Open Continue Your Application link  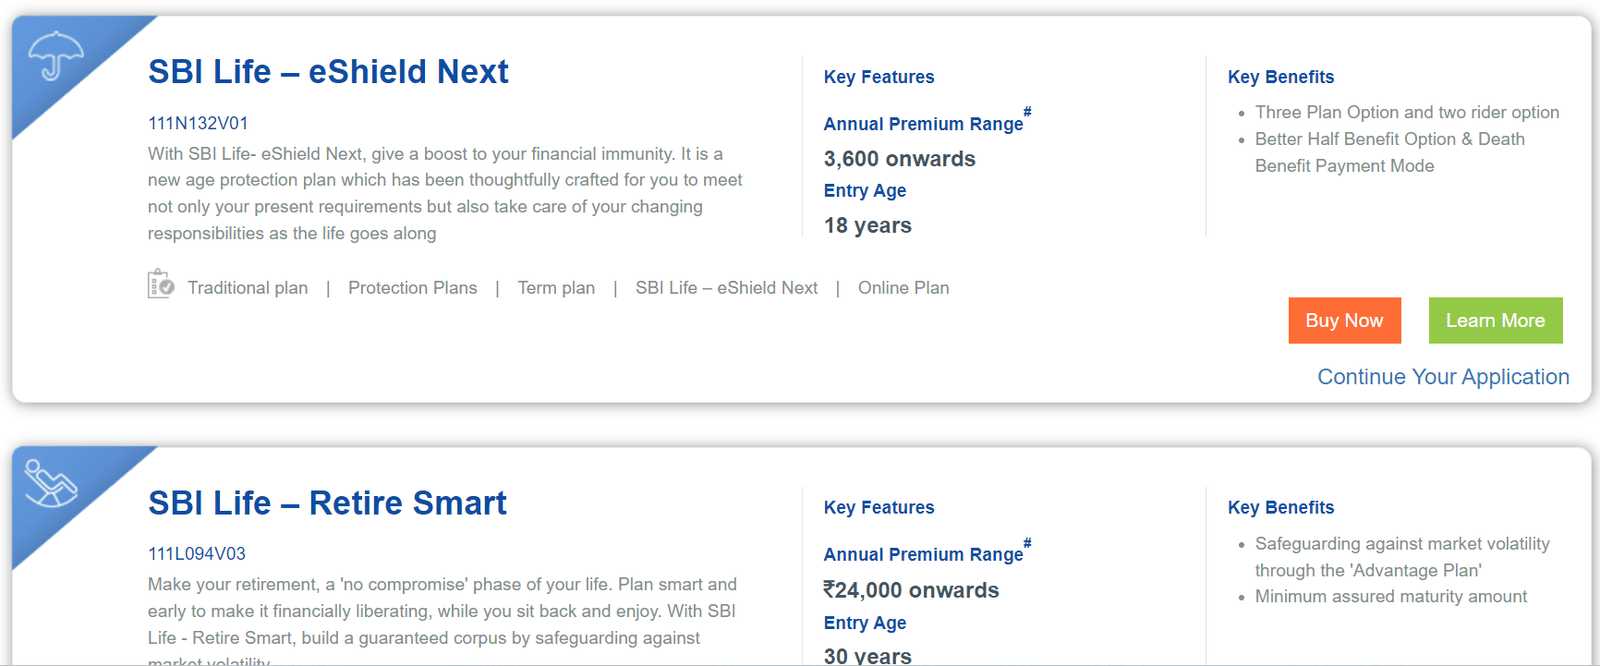pos(1443,377)
